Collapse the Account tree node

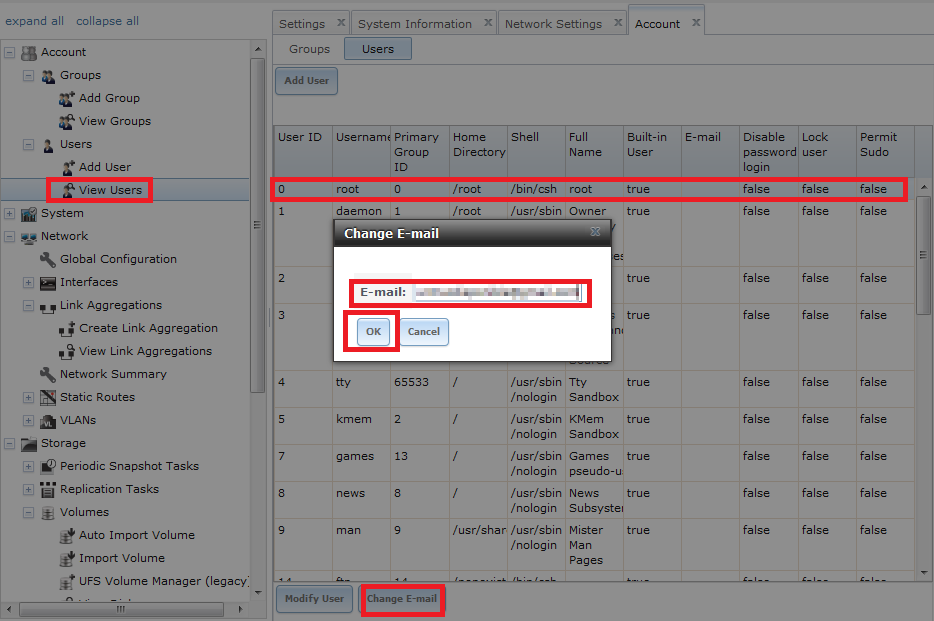point(10,52)
